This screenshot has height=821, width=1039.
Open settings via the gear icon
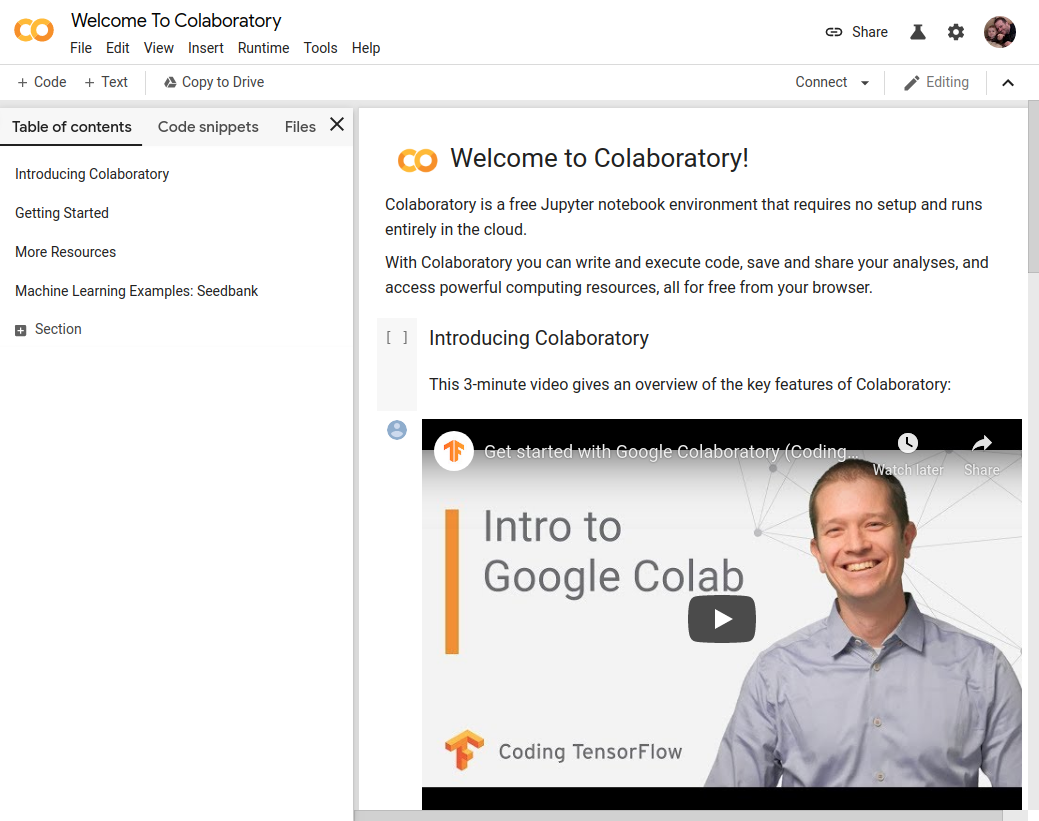(956, 32)
